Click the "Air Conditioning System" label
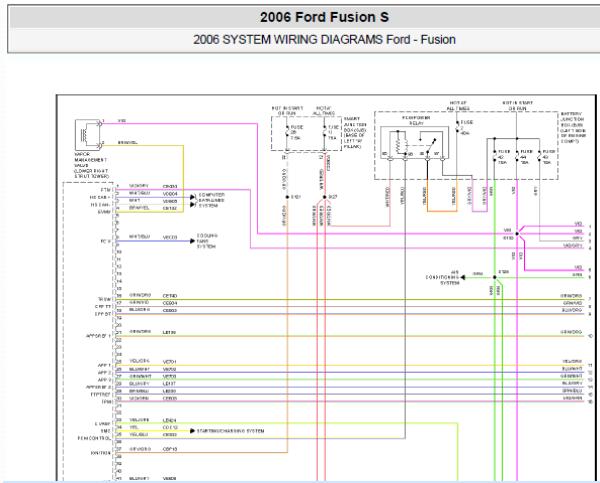 443,277
